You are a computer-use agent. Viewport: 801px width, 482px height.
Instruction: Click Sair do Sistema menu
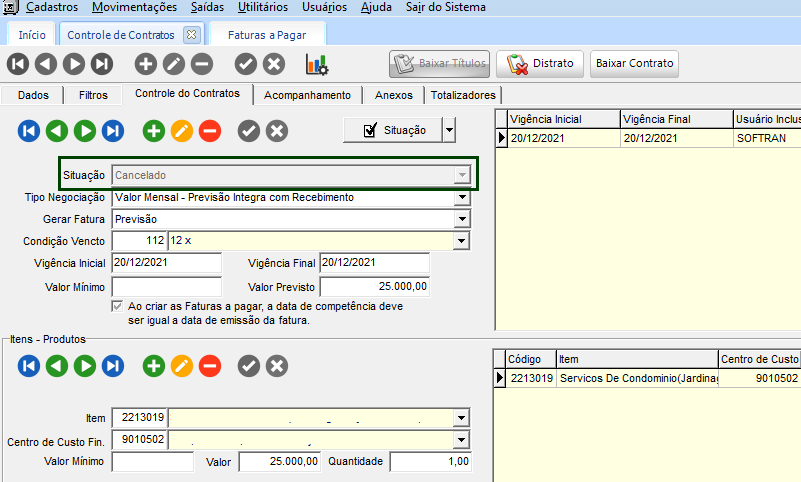point(445,7)
